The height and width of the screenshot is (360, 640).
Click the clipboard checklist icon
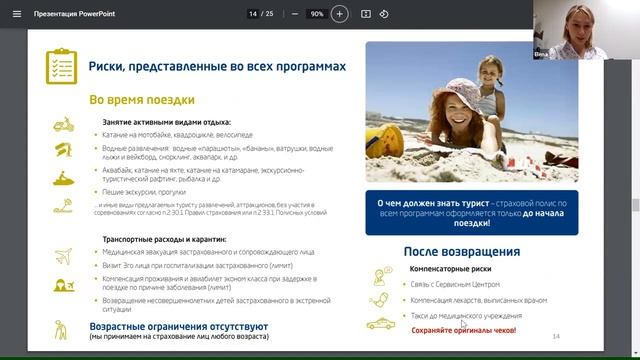[61, 66]
